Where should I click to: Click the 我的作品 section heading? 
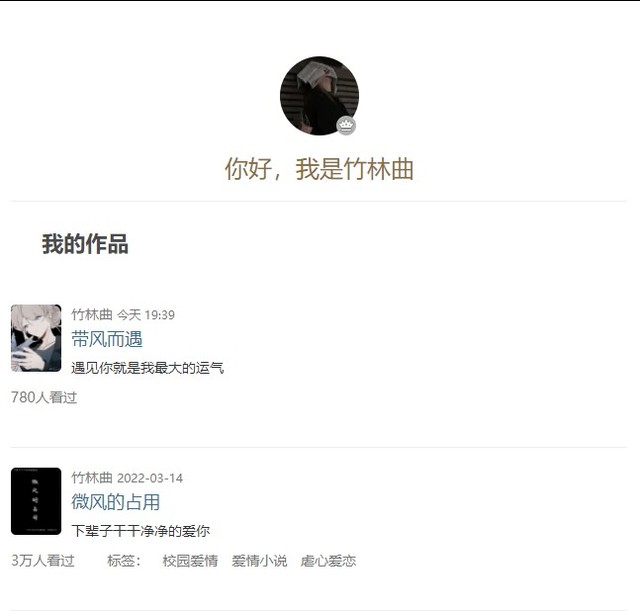85,244
